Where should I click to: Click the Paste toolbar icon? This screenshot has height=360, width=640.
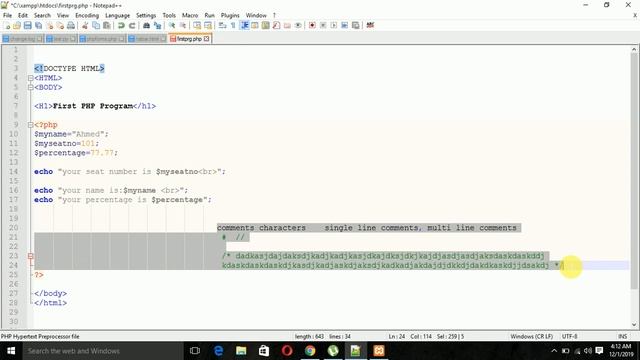107,26
